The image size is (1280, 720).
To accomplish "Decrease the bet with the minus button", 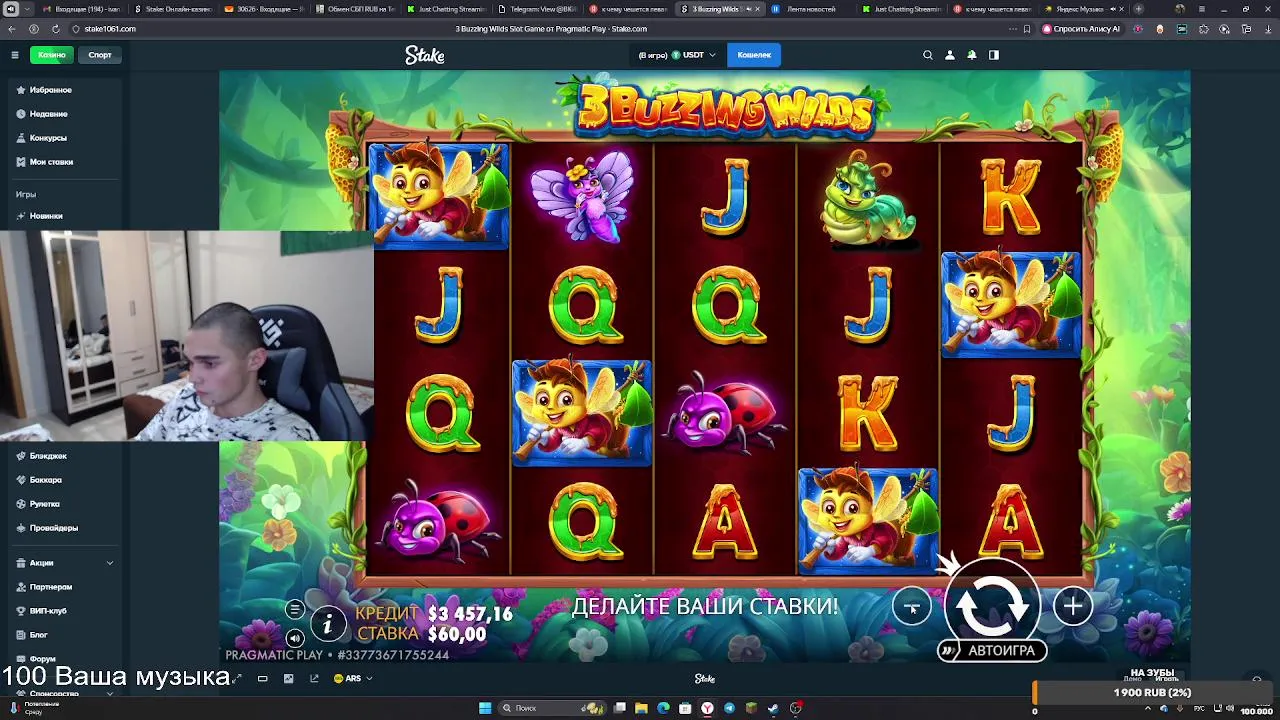I will point(911,606).
